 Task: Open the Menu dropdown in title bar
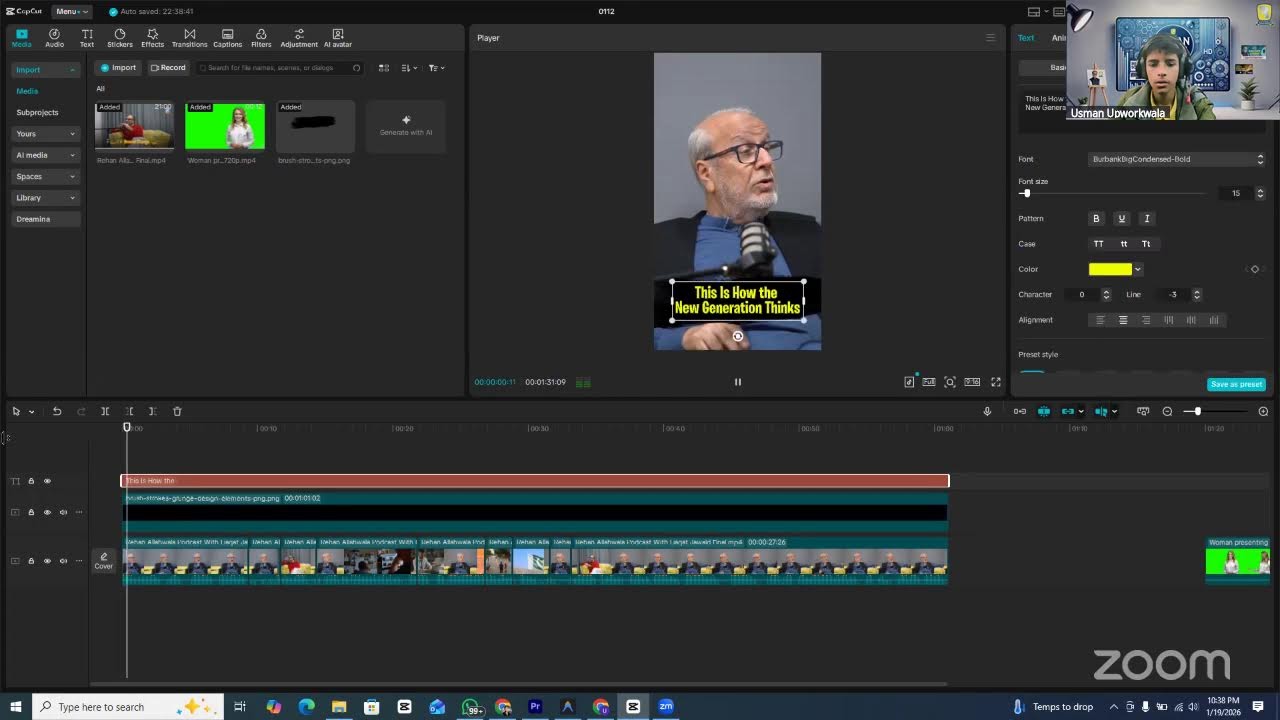coord(71,11)
